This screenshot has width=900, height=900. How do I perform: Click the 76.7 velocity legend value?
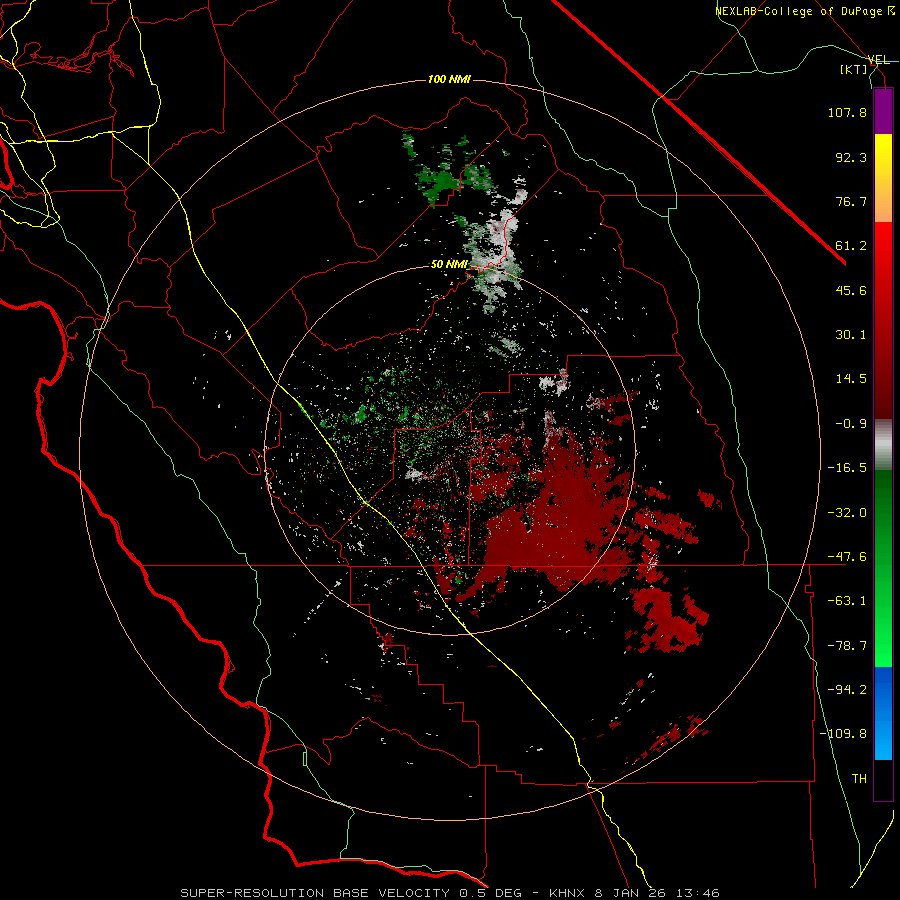(851, 201)
